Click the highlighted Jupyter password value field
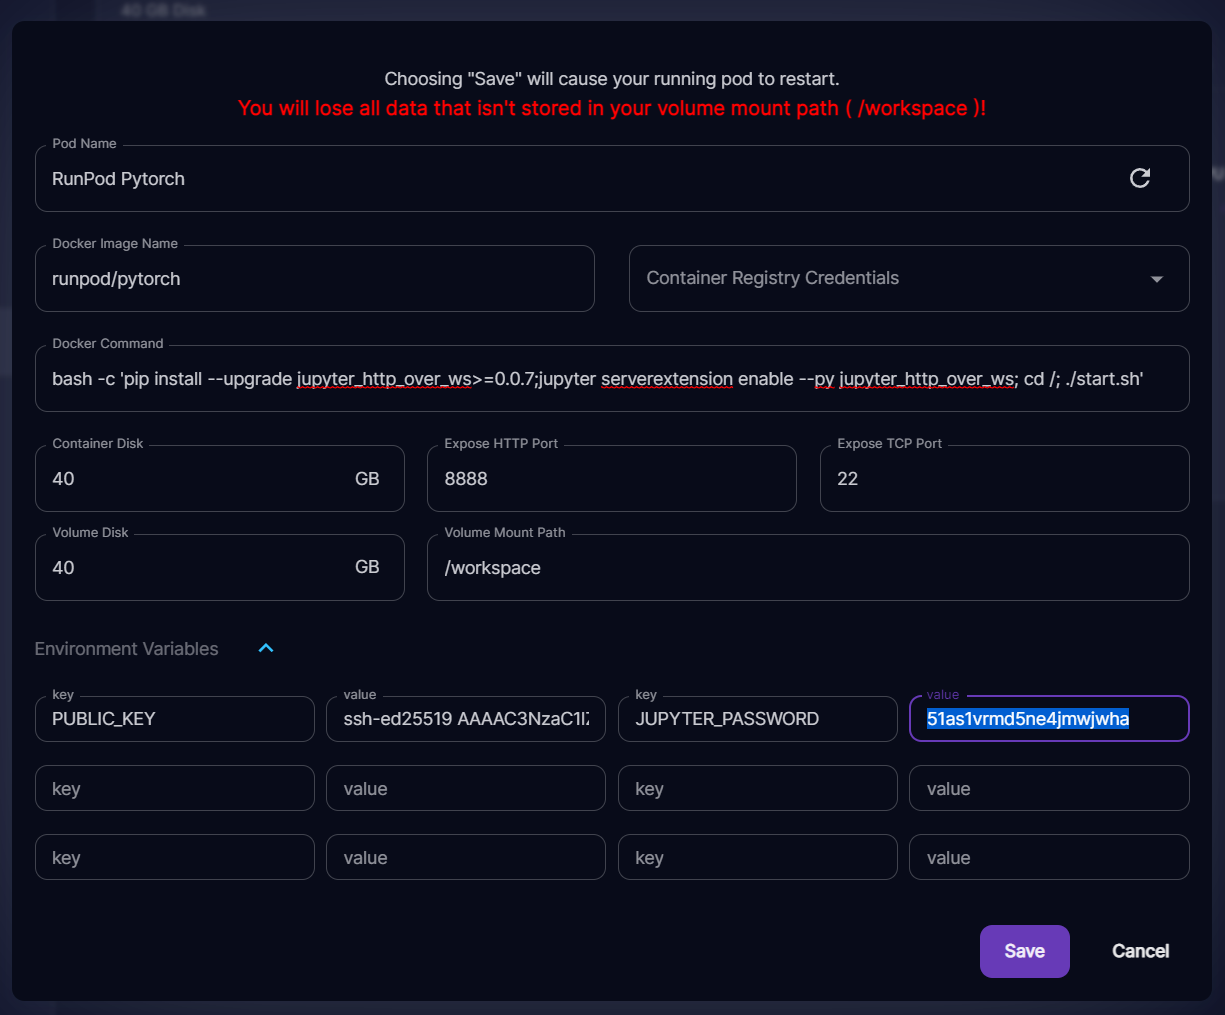This screenshot has width=1225, height=1015. point(1048,719)
